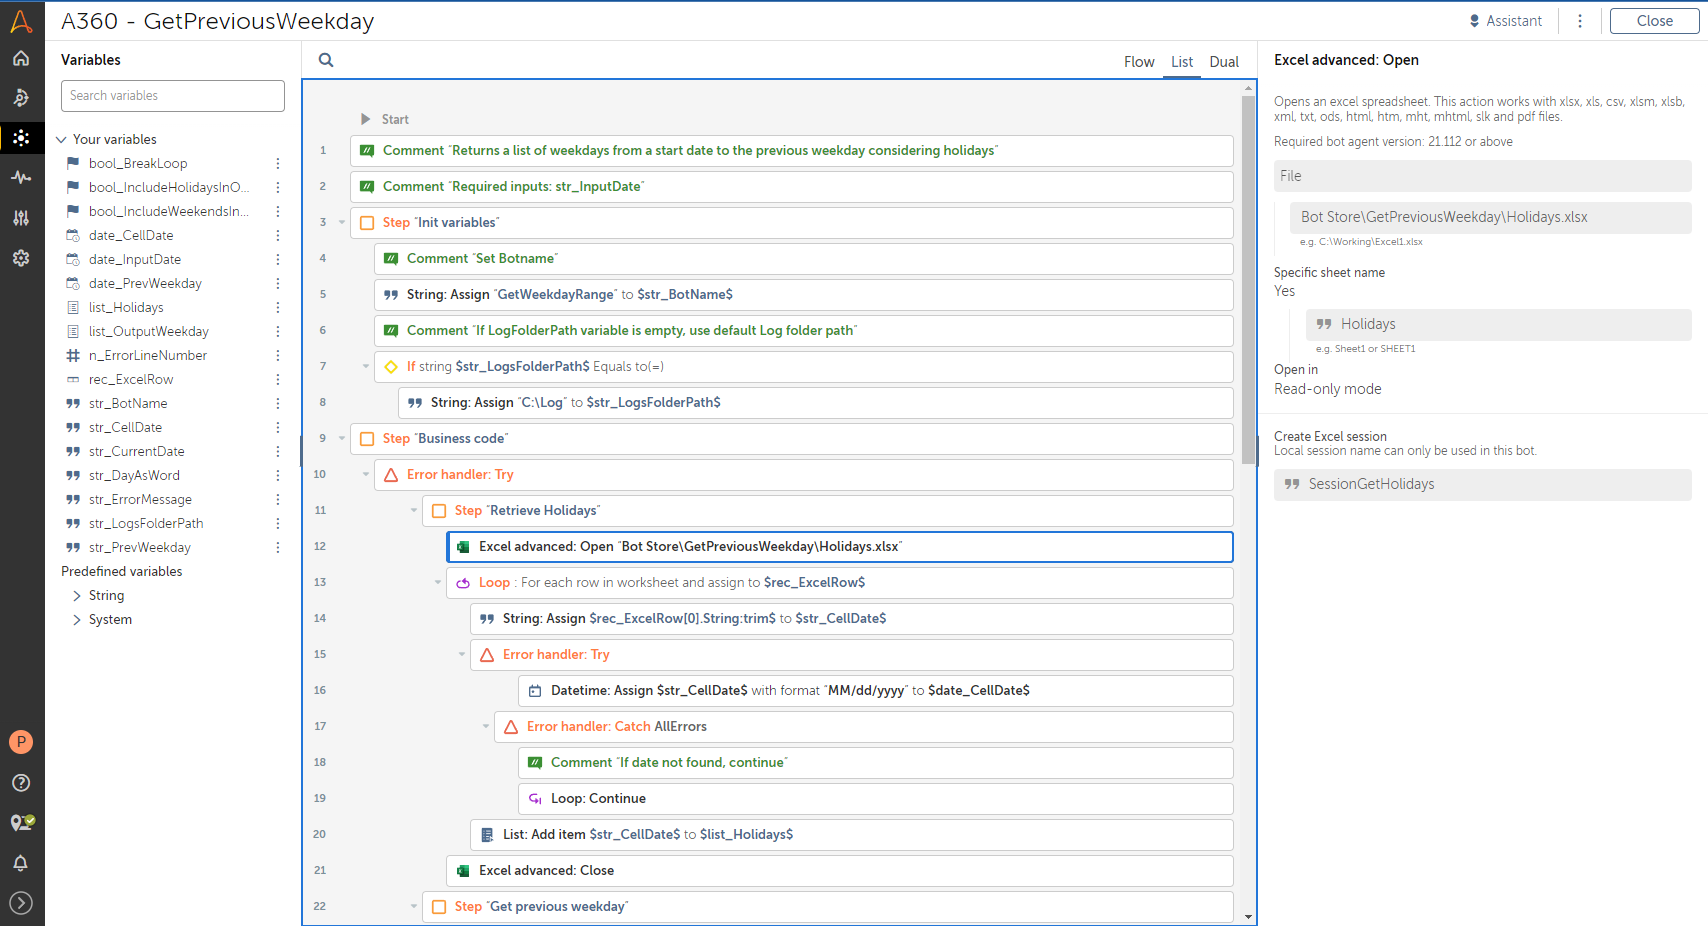Collapse the 'Your variables' section
1708x926 pixels.
[x=62, y=140]
